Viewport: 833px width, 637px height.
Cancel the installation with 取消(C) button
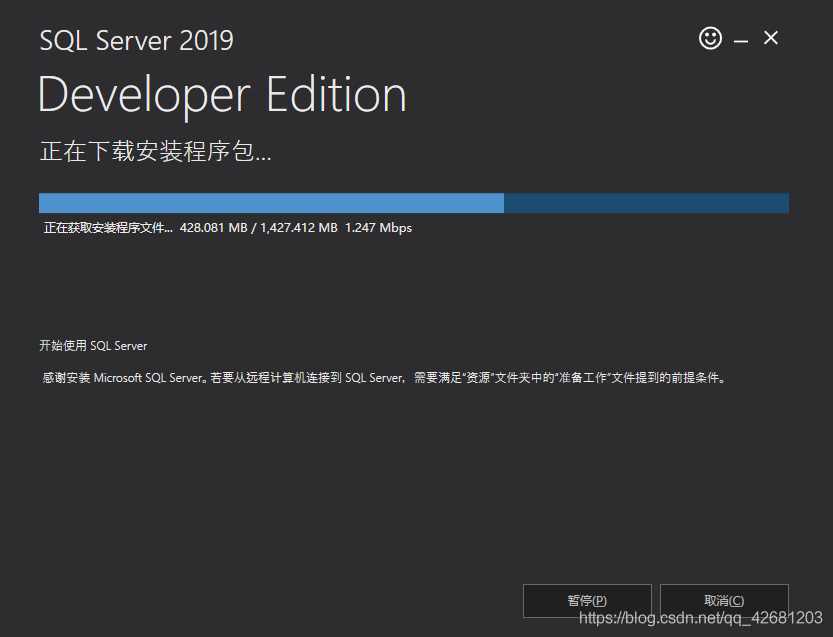click(x=724, y=601)
